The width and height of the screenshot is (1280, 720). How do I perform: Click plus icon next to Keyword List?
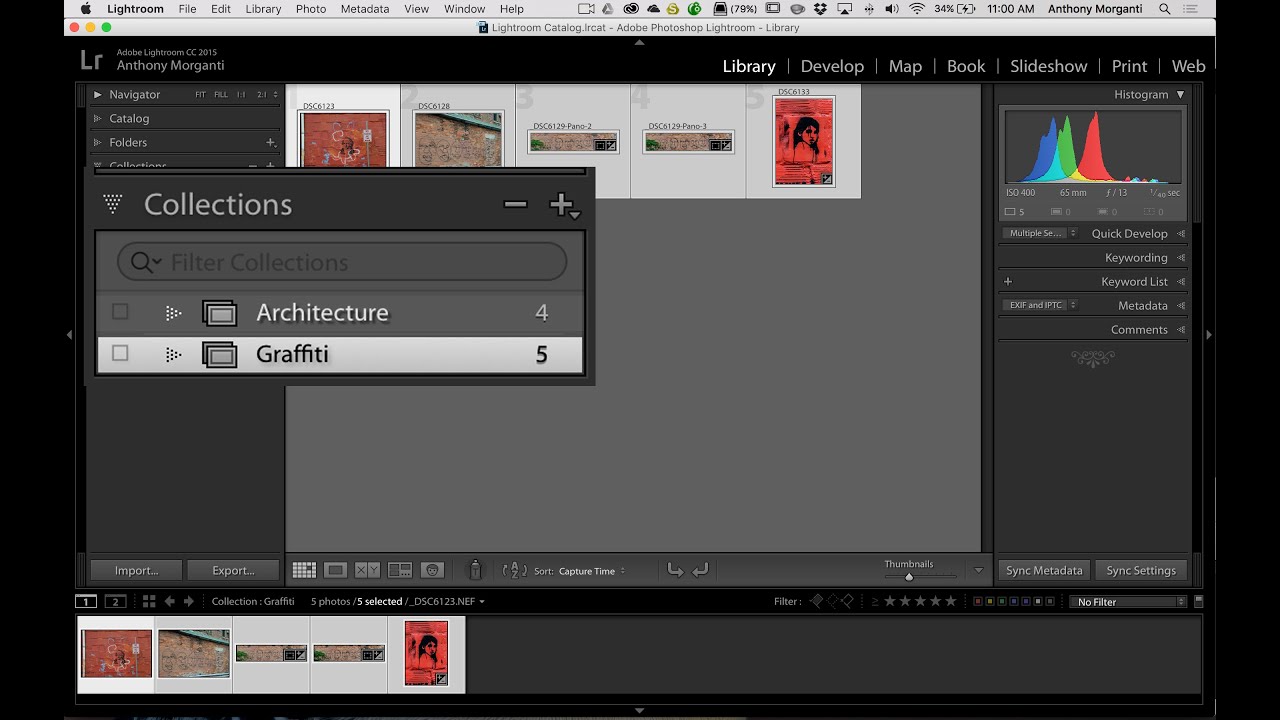[1008, 282]
